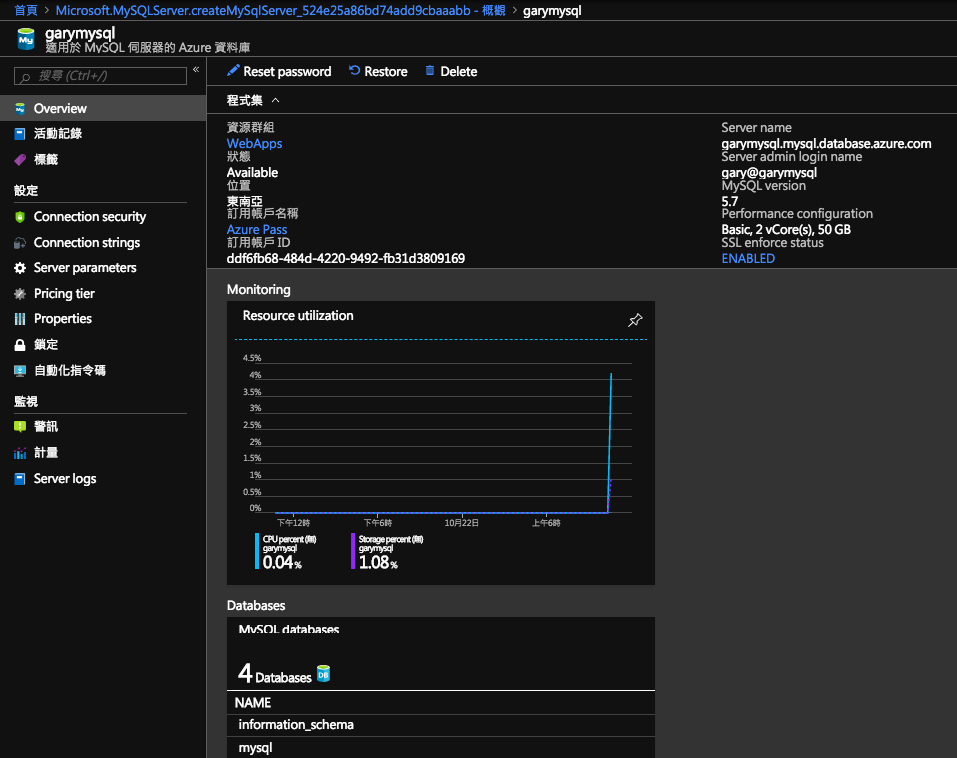Open Pricing tier page
957x758 pixels.
coord(103,294)
